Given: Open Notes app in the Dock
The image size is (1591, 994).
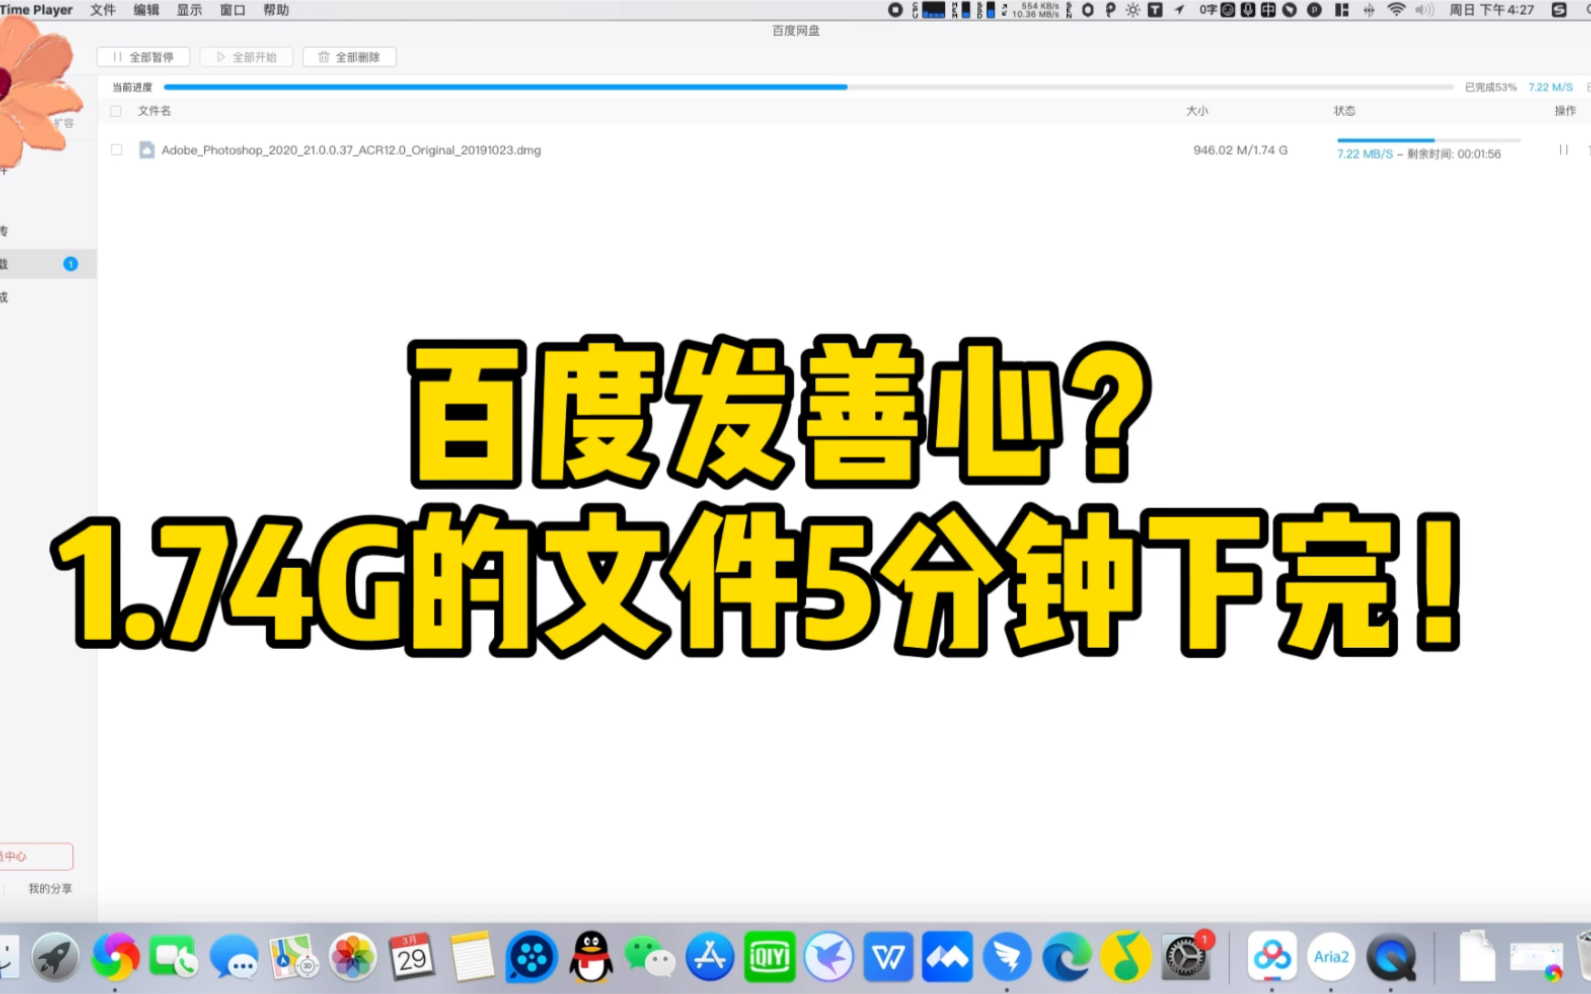Looking at the screenshot, I should 472,957.
